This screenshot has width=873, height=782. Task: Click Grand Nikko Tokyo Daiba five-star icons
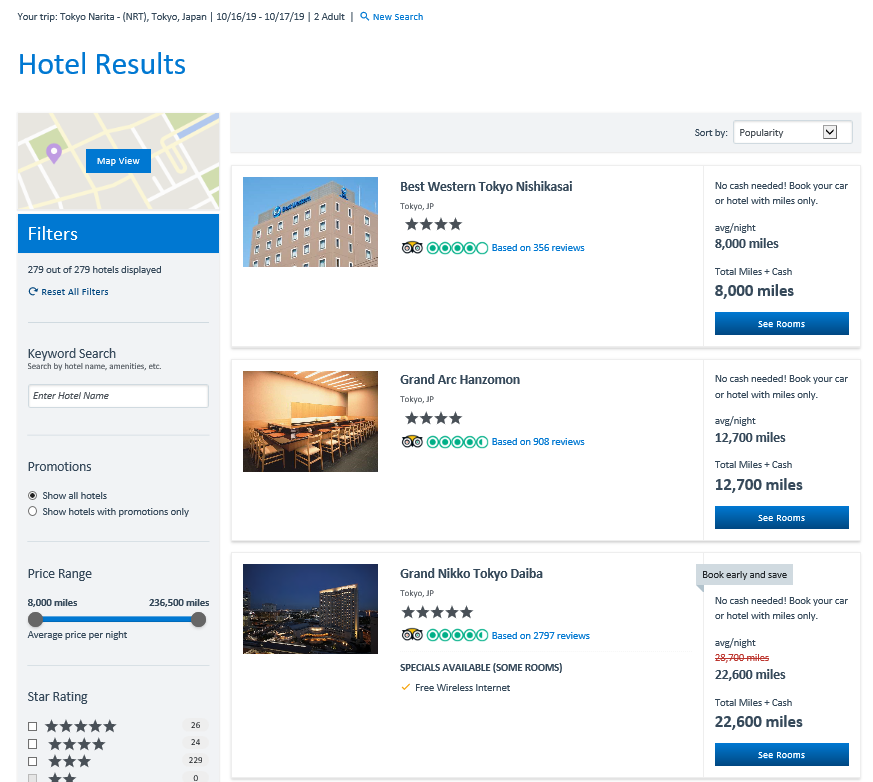437,612
